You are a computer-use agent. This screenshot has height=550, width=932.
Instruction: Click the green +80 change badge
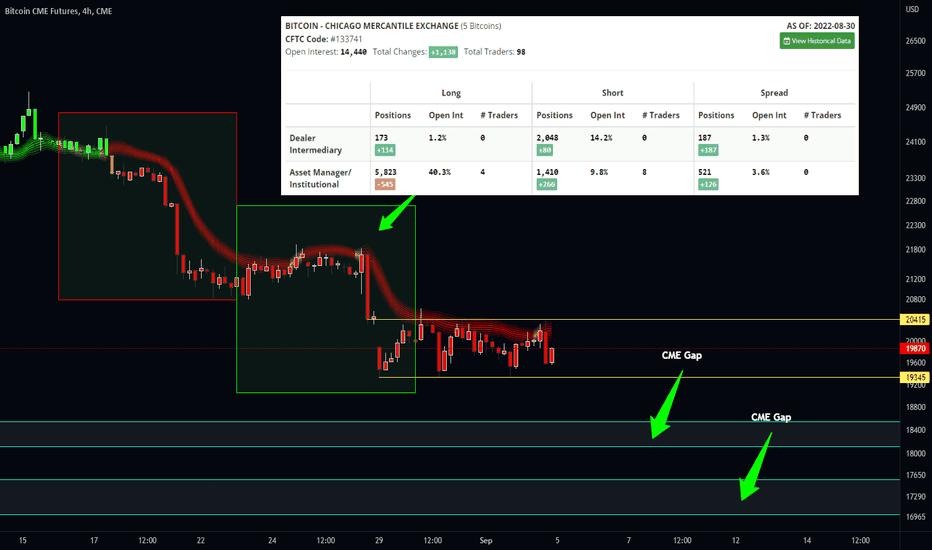(x=544, y=150)
